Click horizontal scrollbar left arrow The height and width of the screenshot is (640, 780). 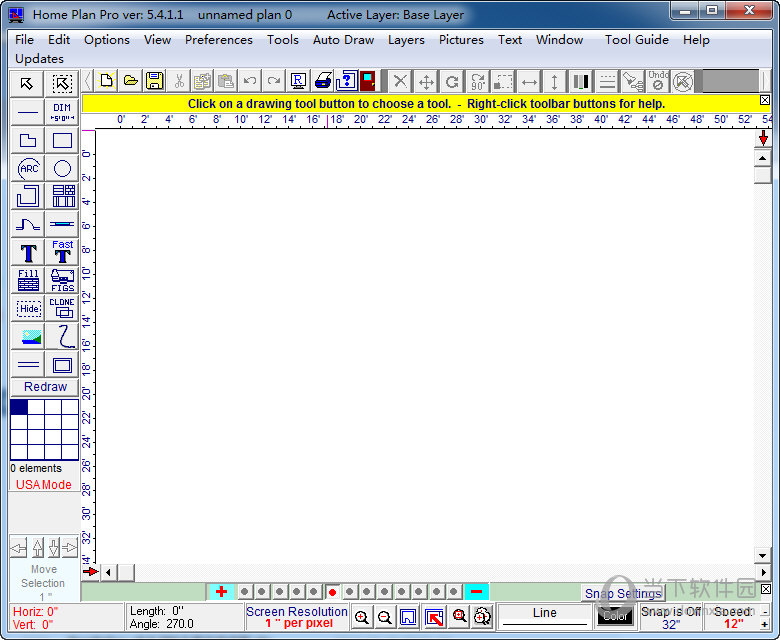point(108,572)
